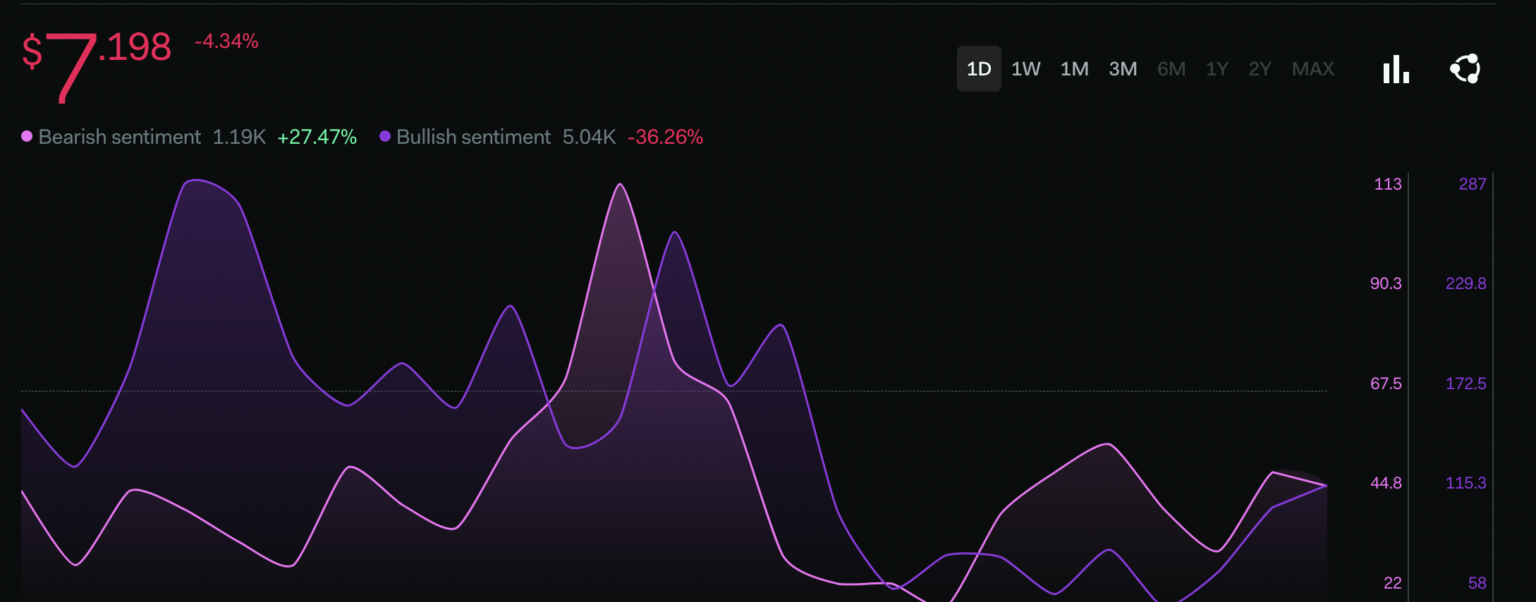
Task: Show the MAX time range
Action: tap(1312, 69)
